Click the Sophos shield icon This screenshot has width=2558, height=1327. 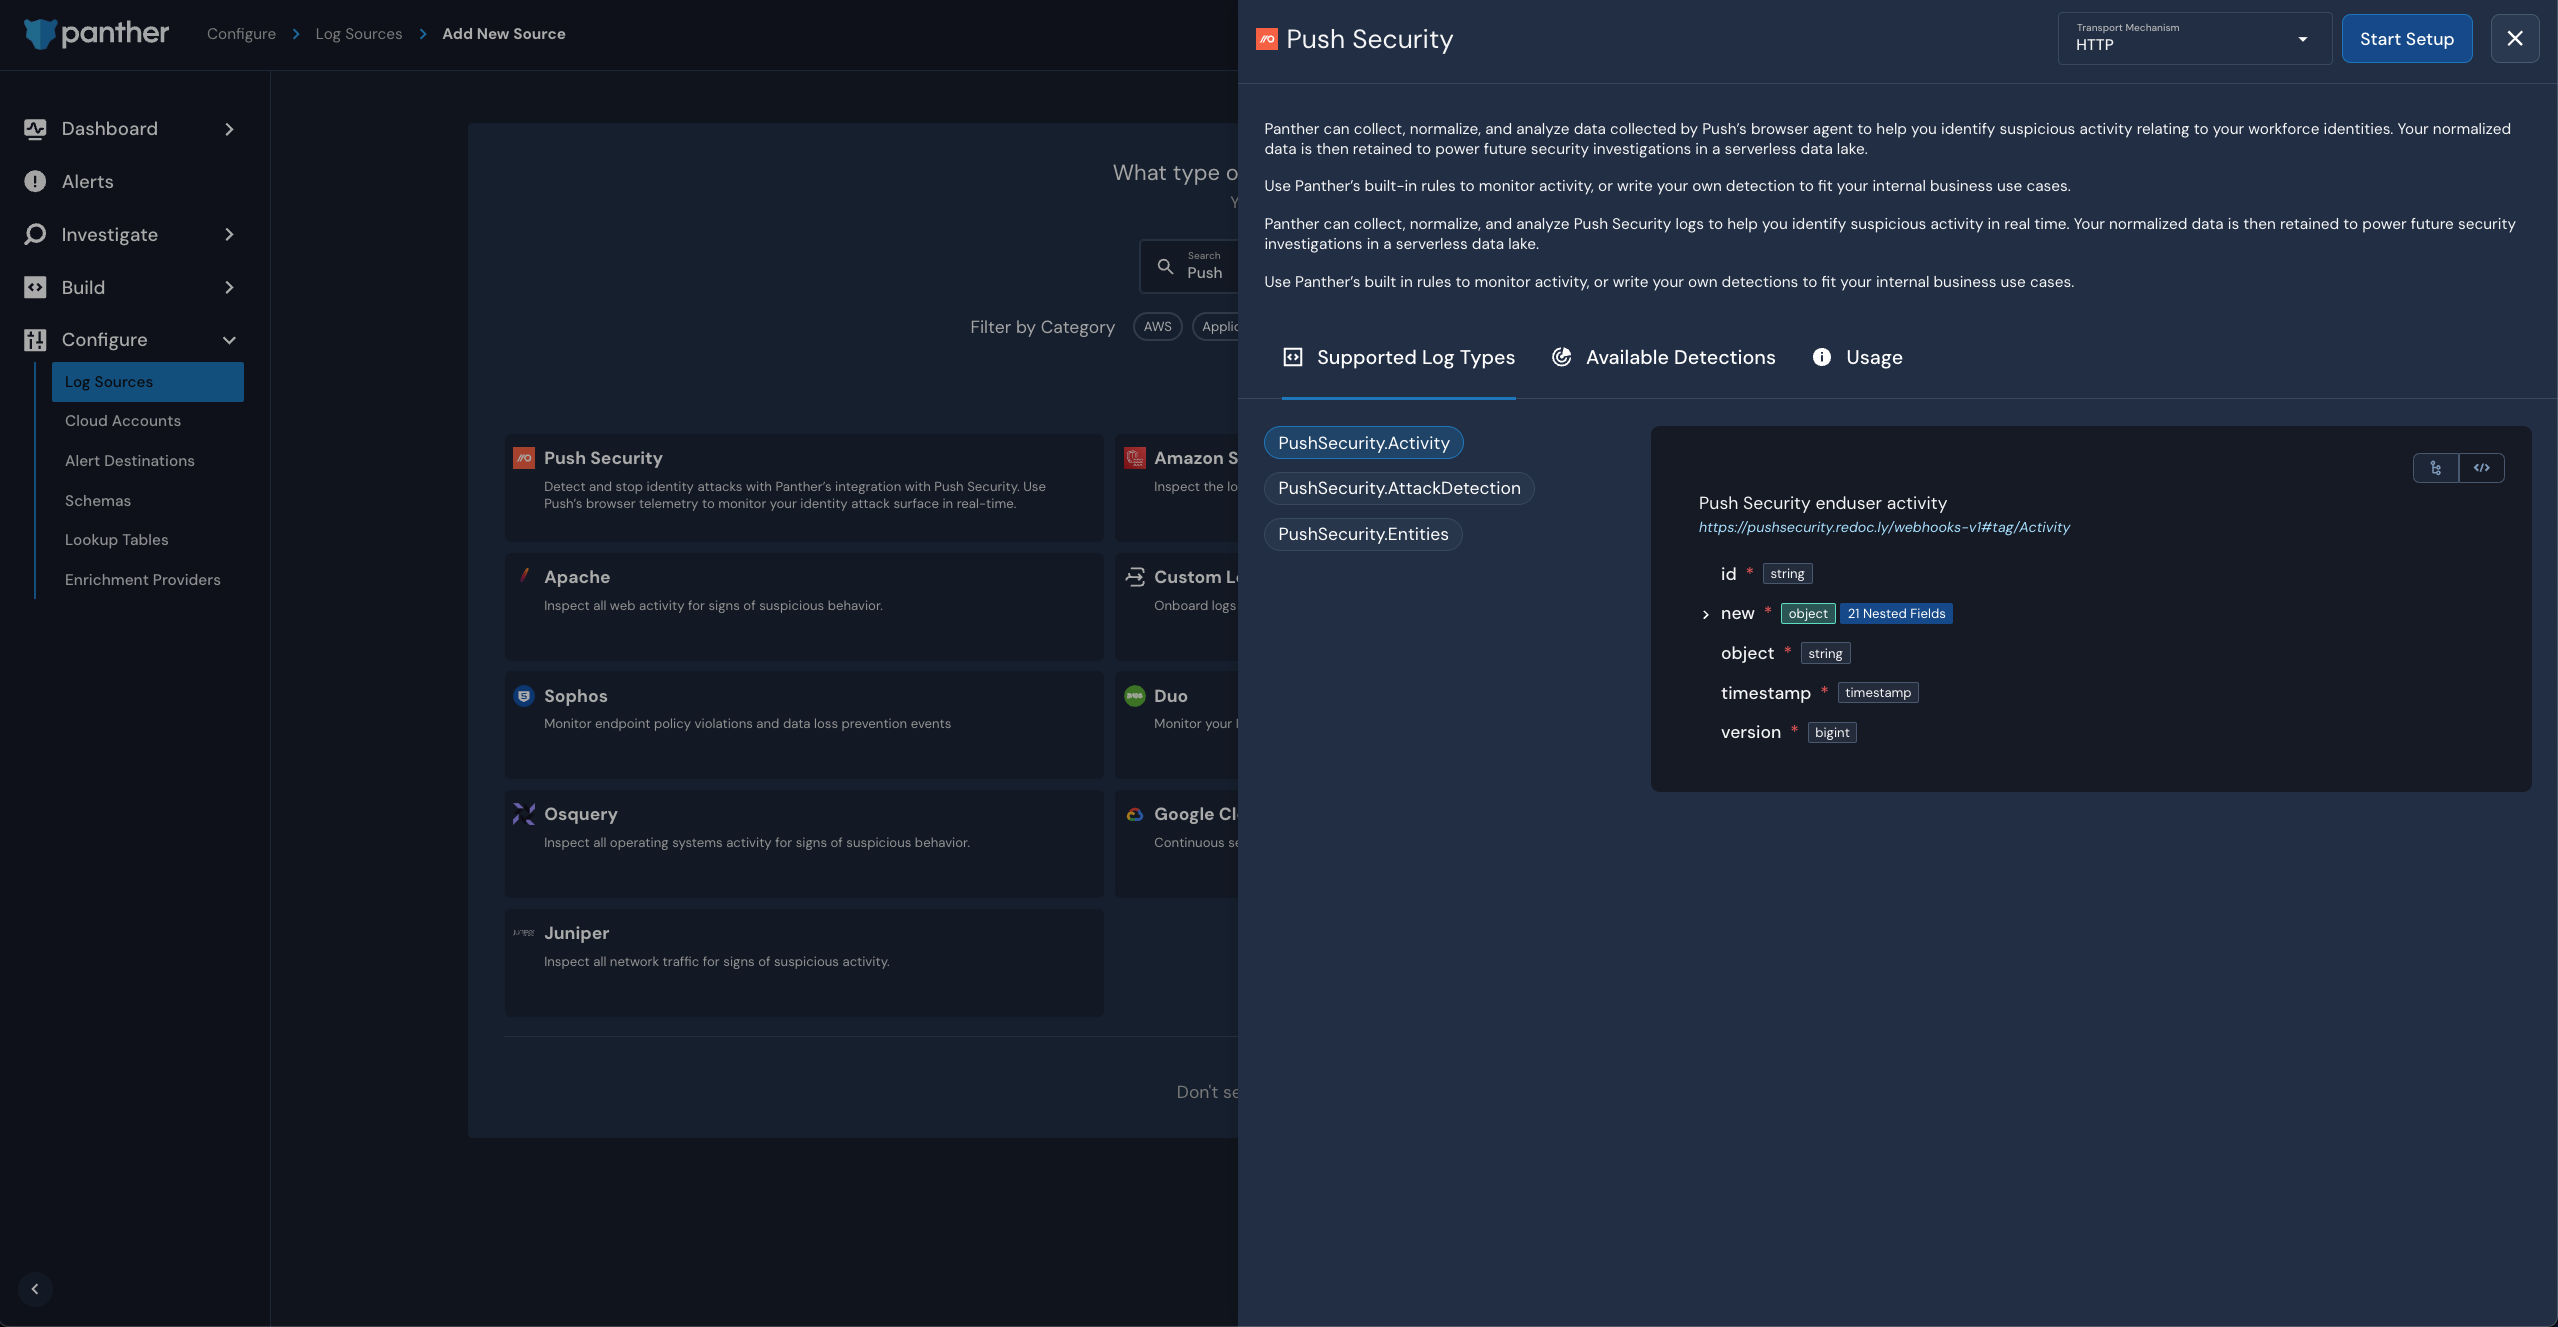(x=524, y=696)
